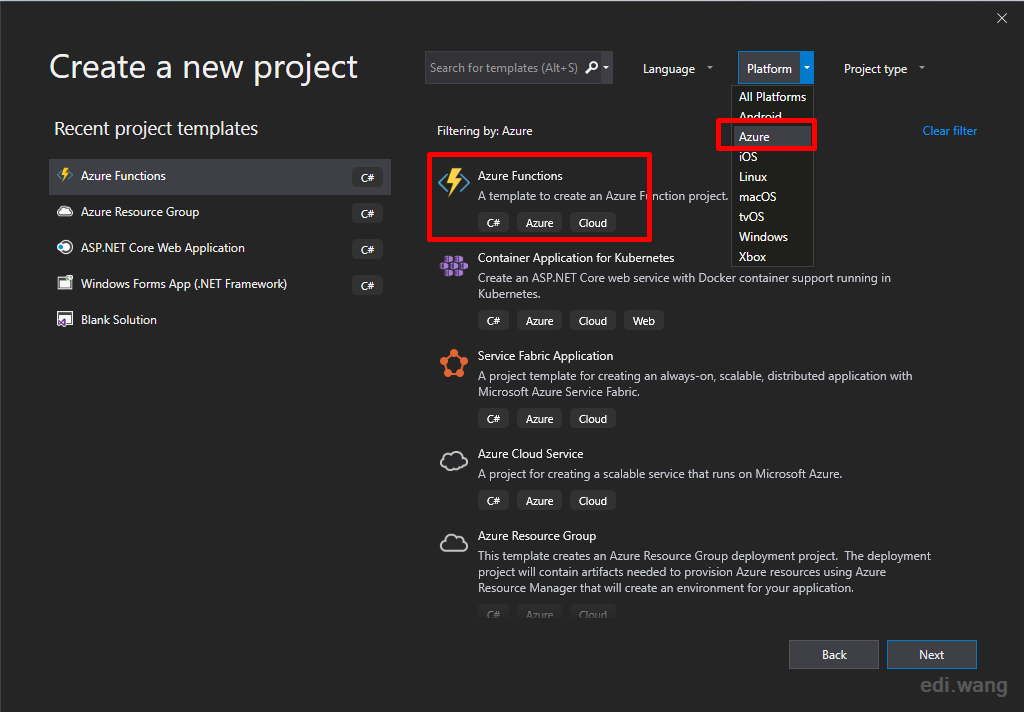Click the Azure Functions lightning bolt template icon

pos(454,182)
